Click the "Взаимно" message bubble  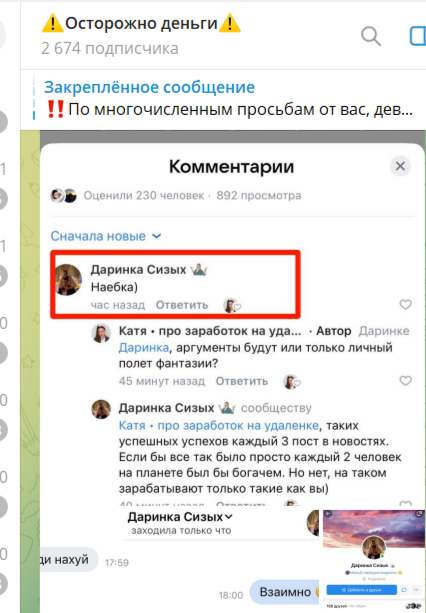[285, 592]
